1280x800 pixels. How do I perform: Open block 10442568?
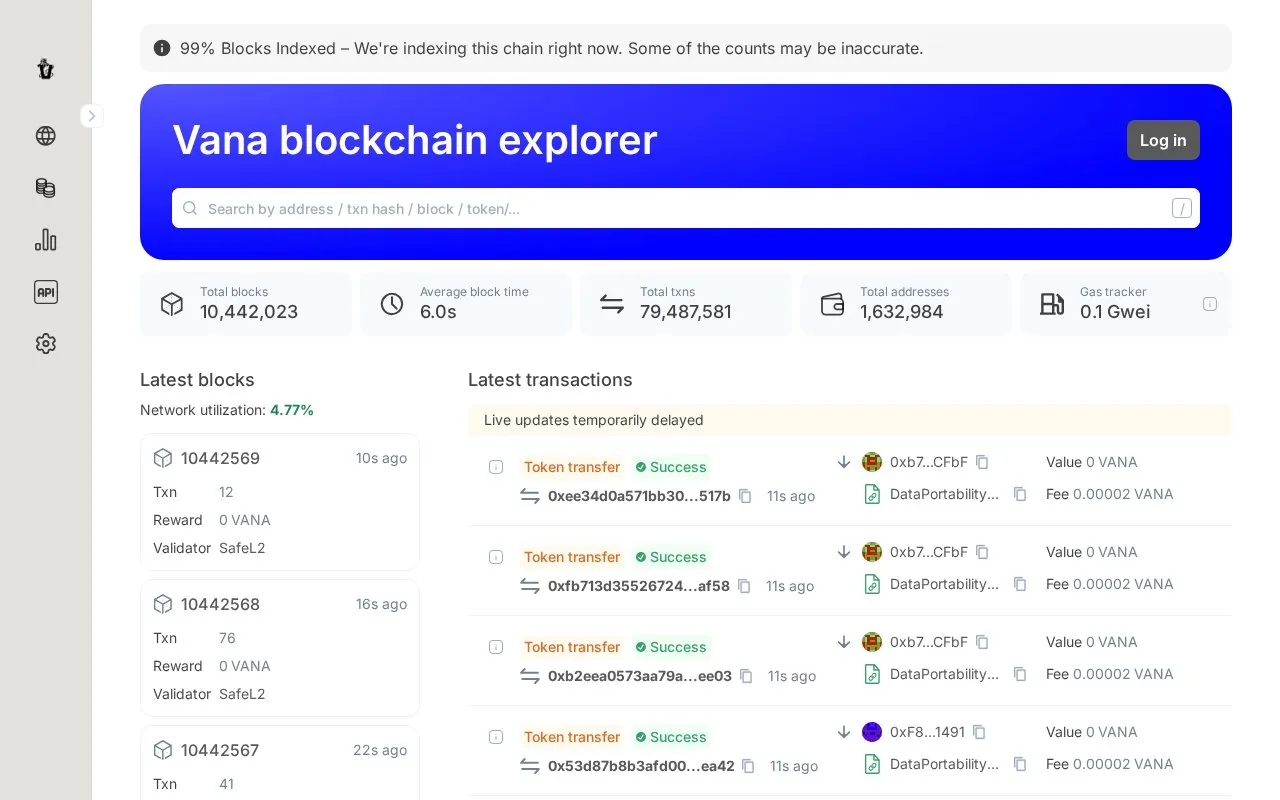[220, 604]
